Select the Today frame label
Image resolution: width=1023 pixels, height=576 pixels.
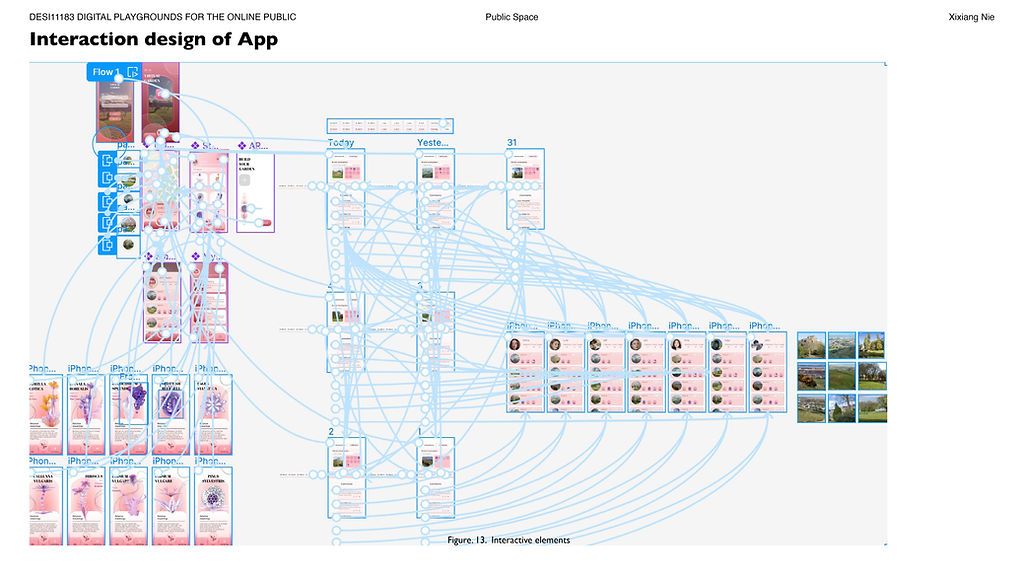pos(341,142)
